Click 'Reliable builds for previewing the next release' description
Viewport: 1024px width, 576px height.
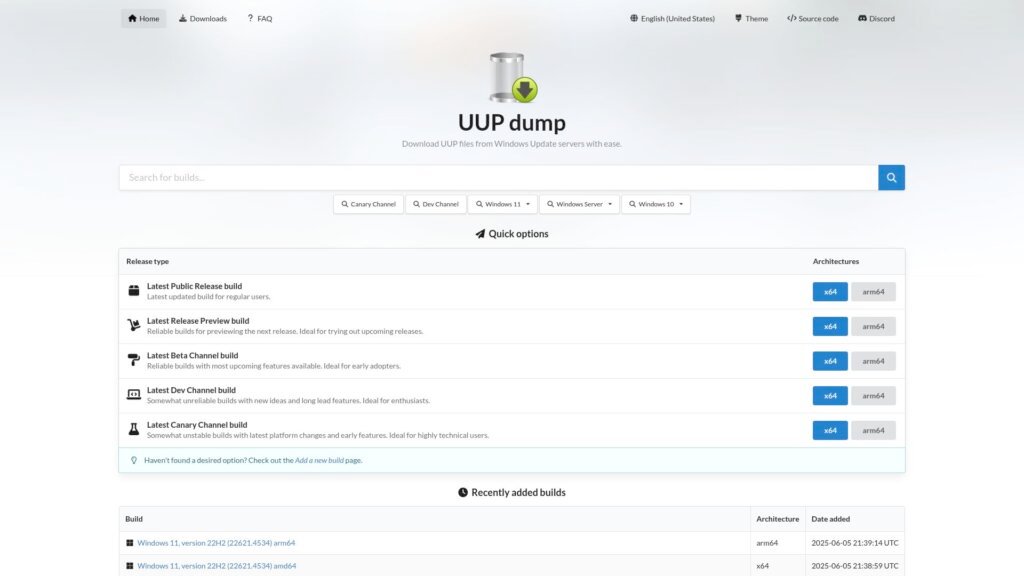click(285, 331)
